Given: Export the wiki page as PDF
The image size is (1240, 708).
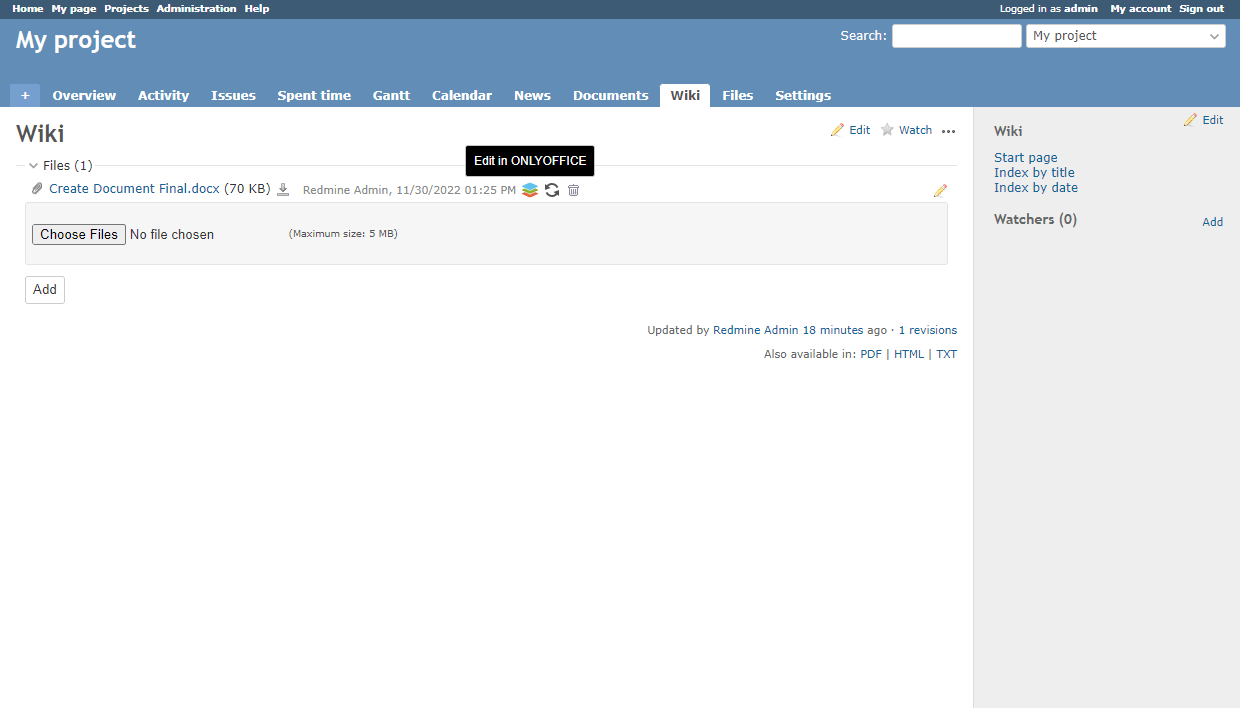Looking at the screenshot, I should click(x=870, y=353).
